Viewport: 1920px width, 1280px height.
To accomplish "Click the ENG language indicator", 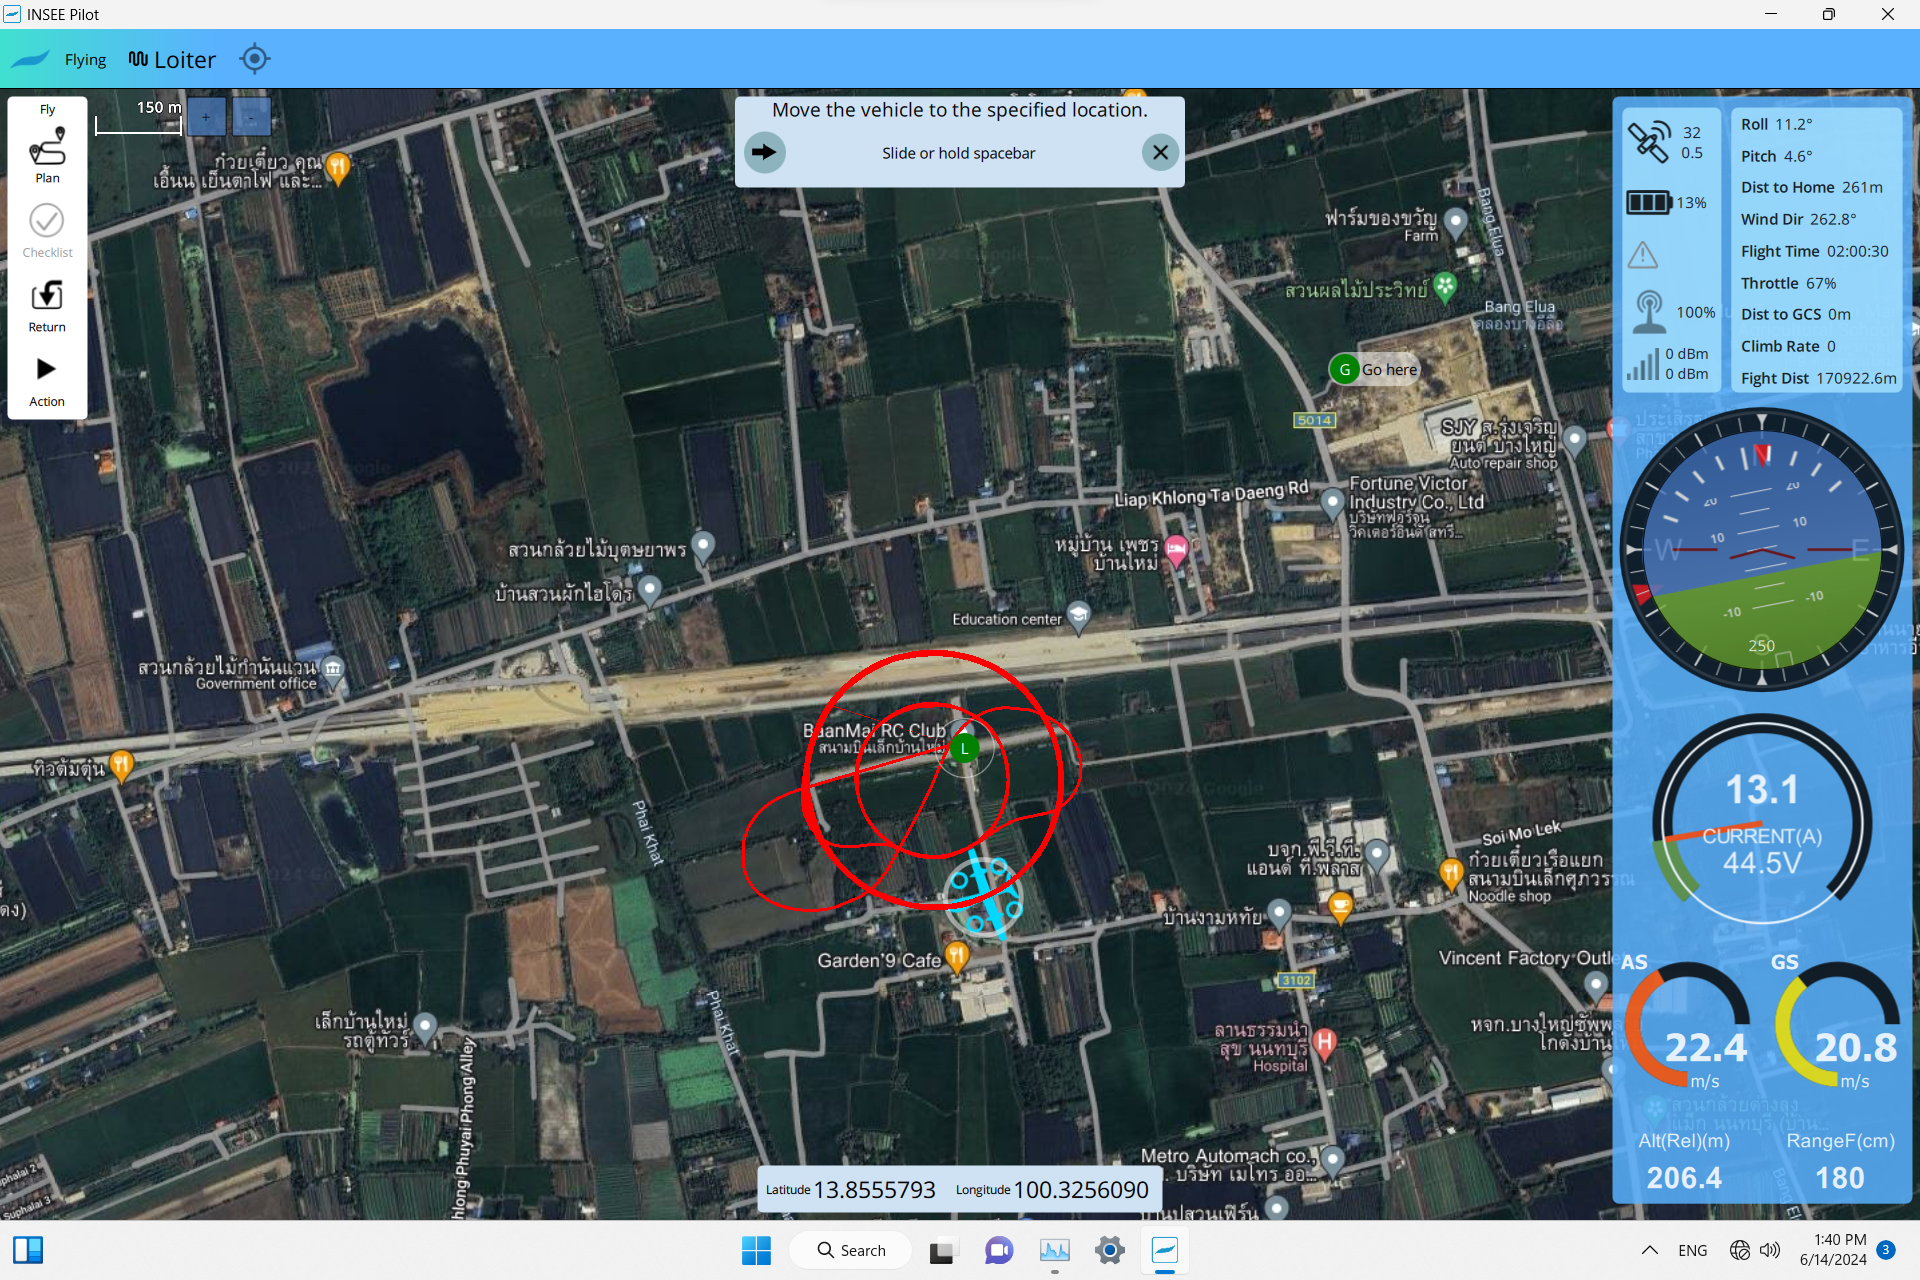I will (1693, 1250).
